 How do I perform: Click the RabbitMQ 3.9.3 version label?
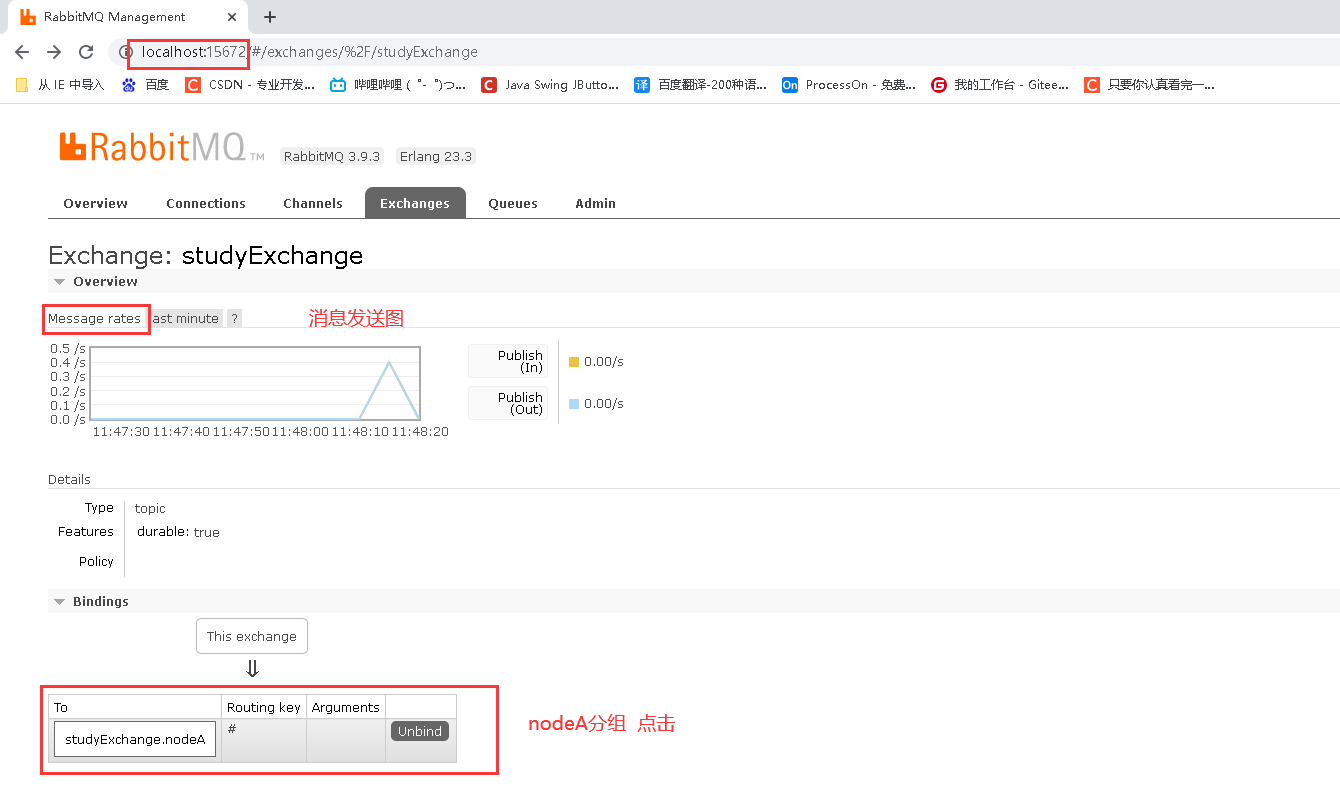point(332,157)
